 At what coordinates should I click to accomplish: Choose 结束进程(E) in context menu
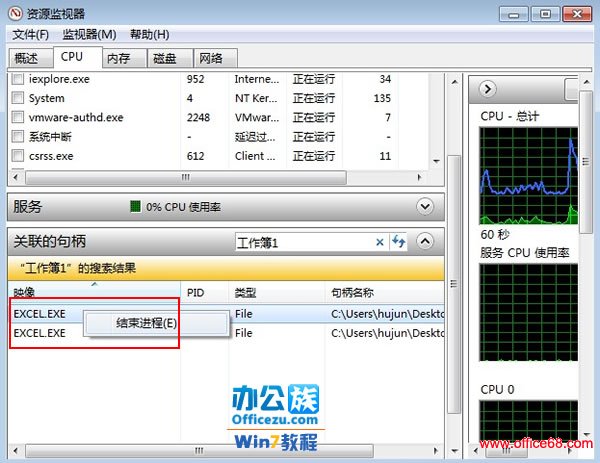156,323
